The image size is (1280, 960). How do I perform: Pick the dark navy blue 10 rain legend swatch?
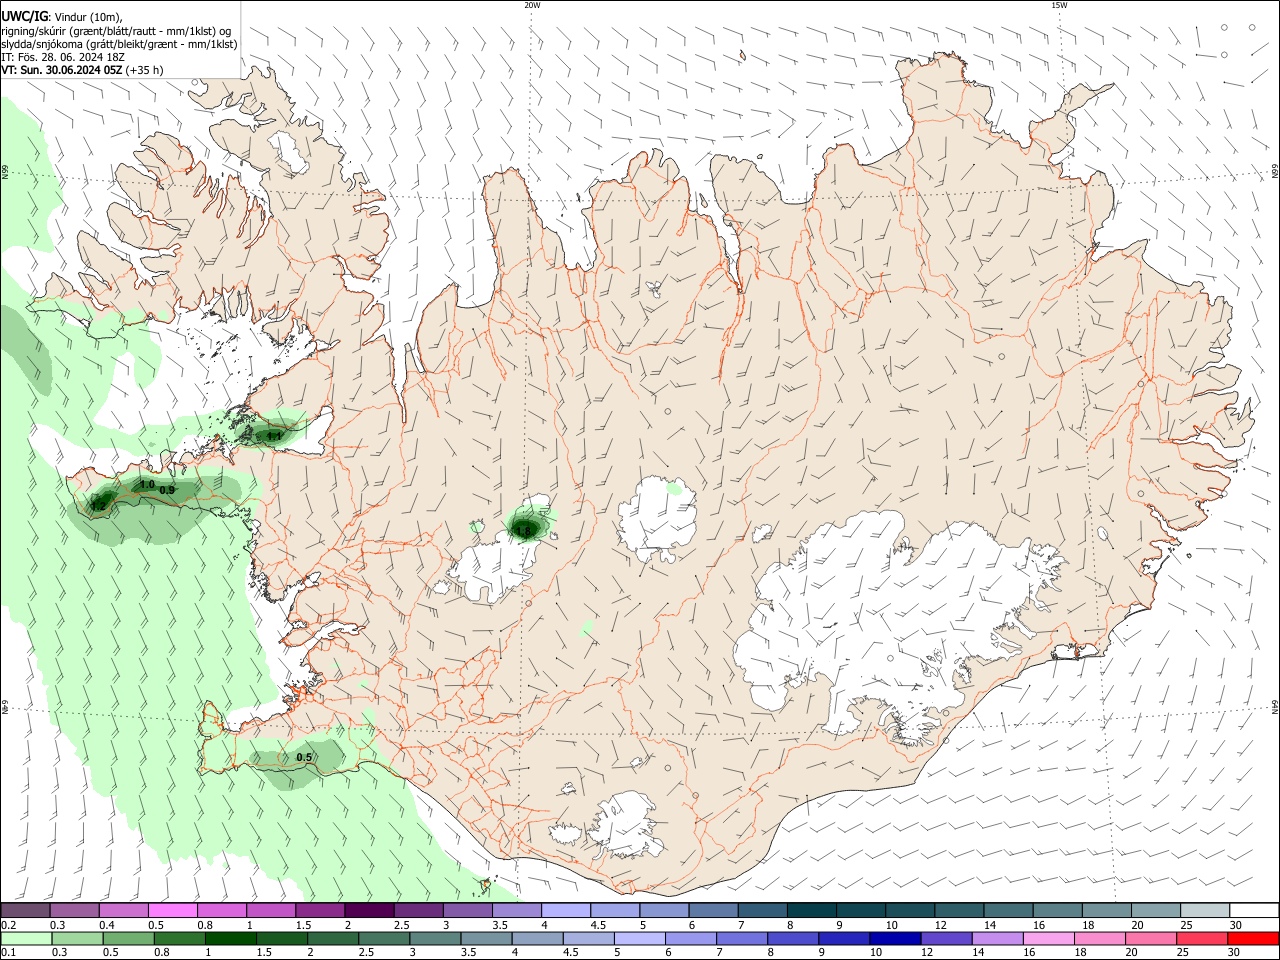894,939
